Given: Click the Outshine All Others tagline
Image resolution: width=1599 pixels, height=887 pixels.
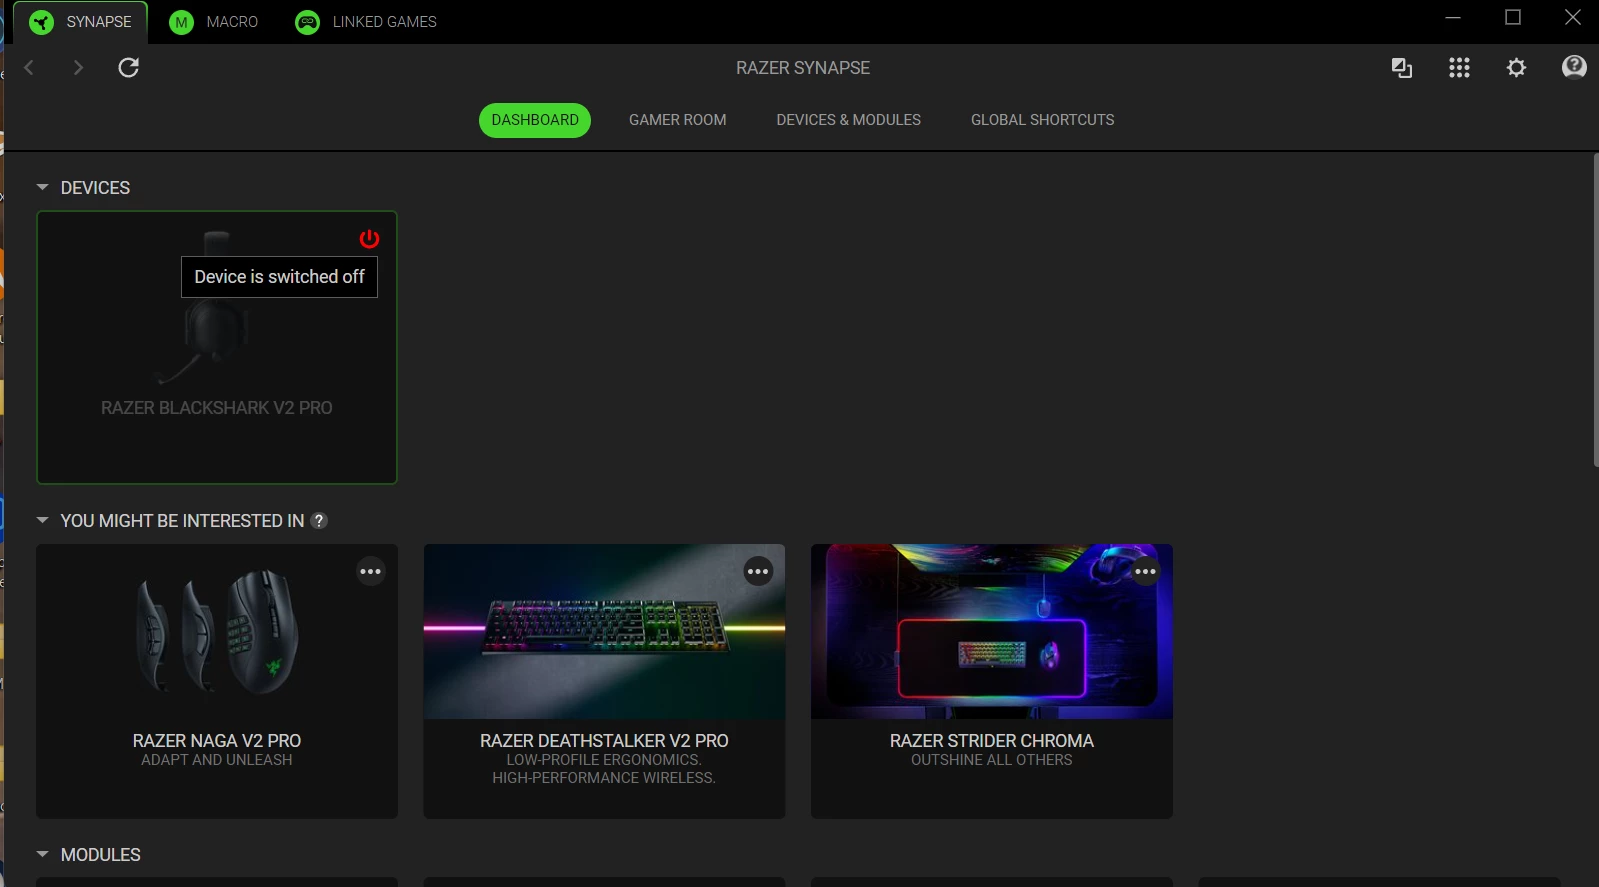Looking at the screenshot, I should tap(992, 760).
